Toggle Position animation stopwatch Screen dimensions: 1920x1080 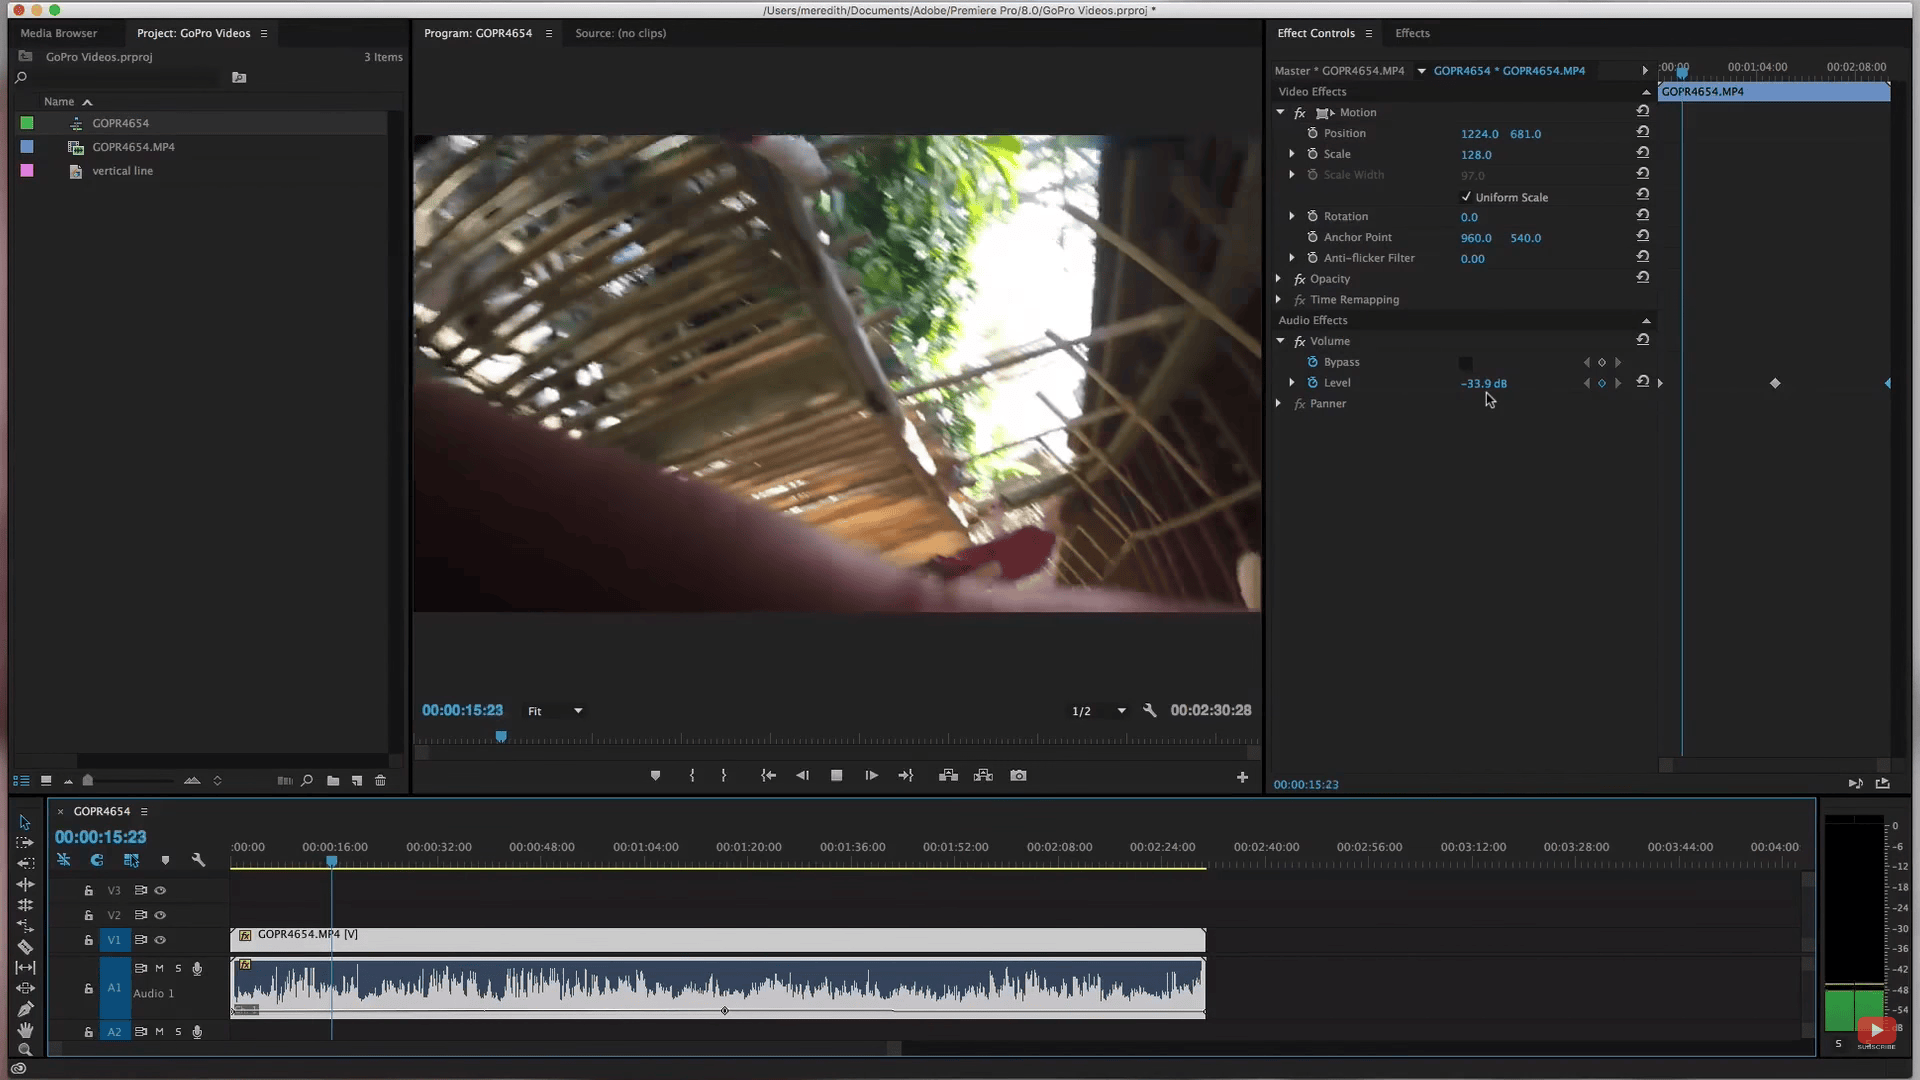point(1312,133)
